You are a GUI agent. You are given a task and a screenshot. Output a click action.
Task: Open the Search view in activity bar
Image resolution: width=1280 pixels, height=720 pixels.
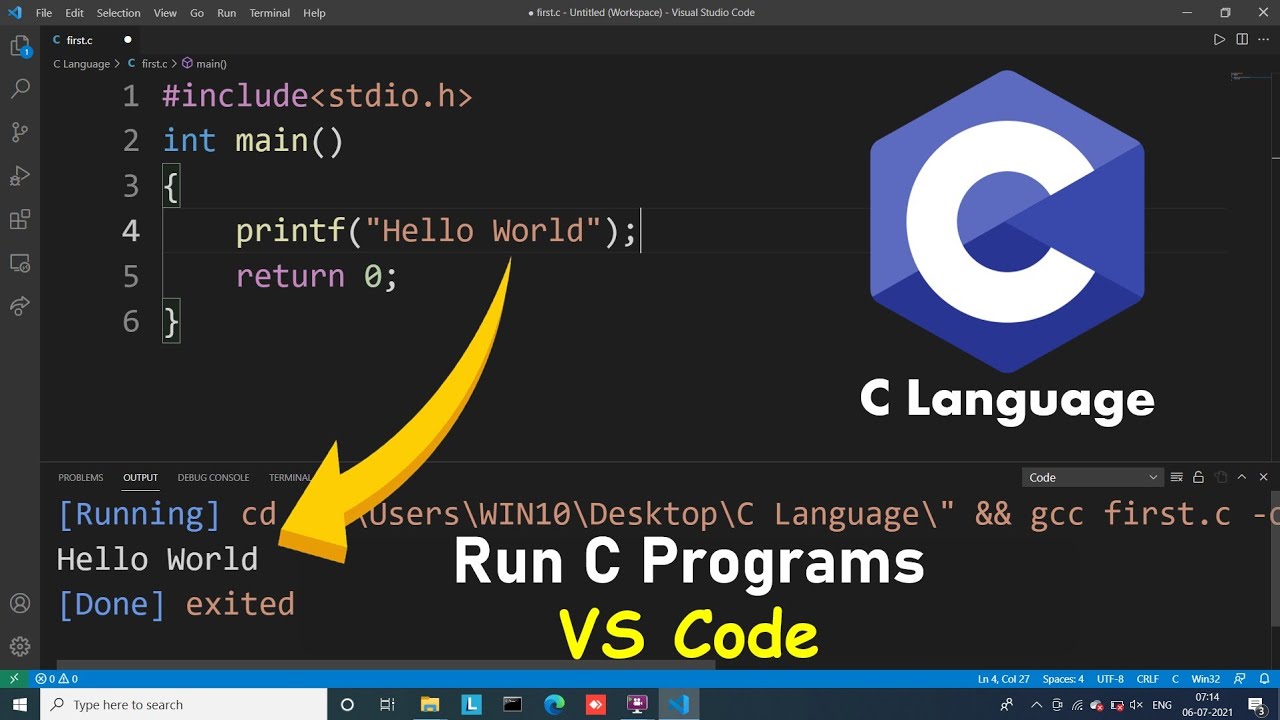point(20,89)
